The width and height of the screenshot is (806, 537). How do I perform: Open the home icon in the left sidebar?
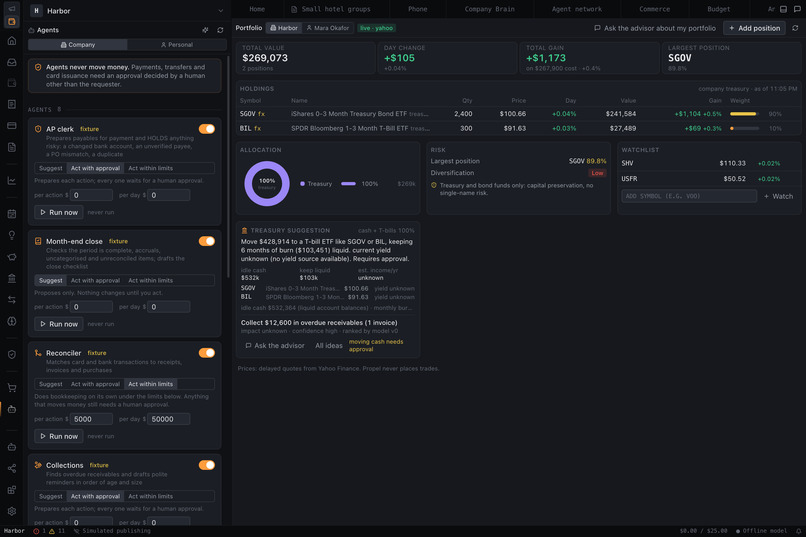coord(12,41)
